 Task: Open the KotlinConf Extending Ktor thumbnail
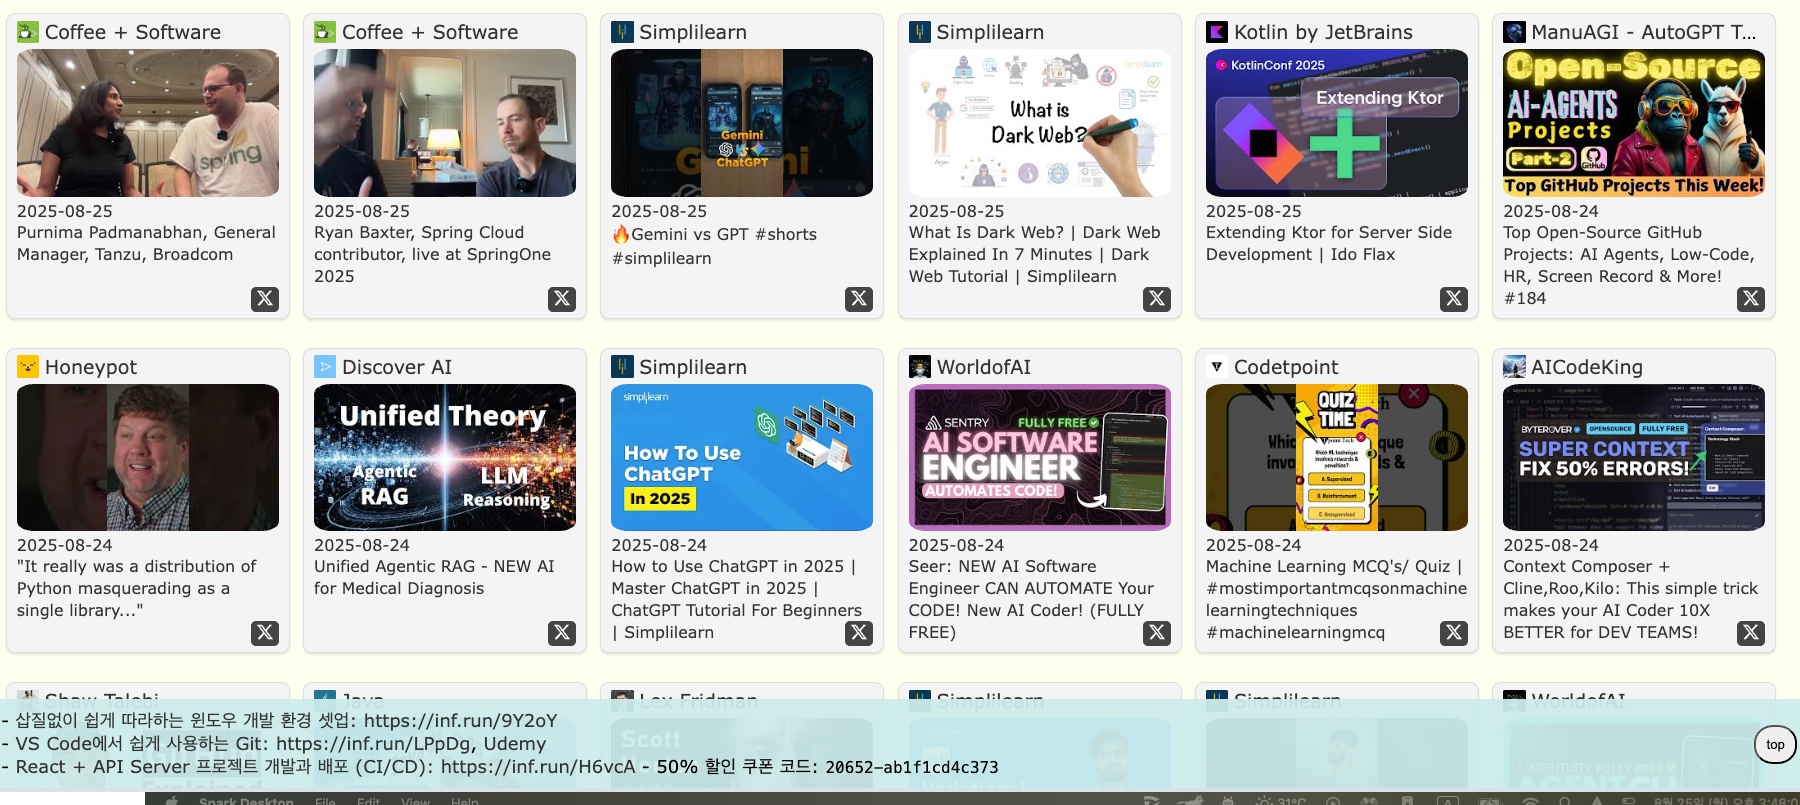click(x=1337, y=123)
